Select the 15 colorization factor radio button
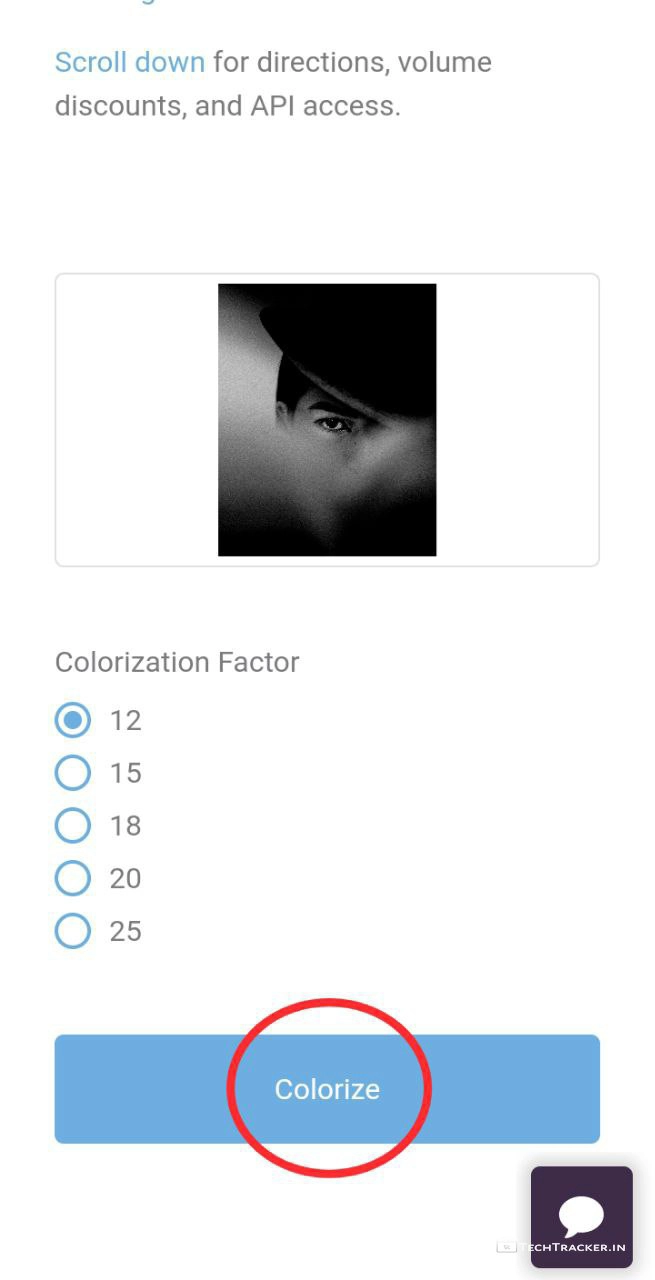 tap(73, 773)
